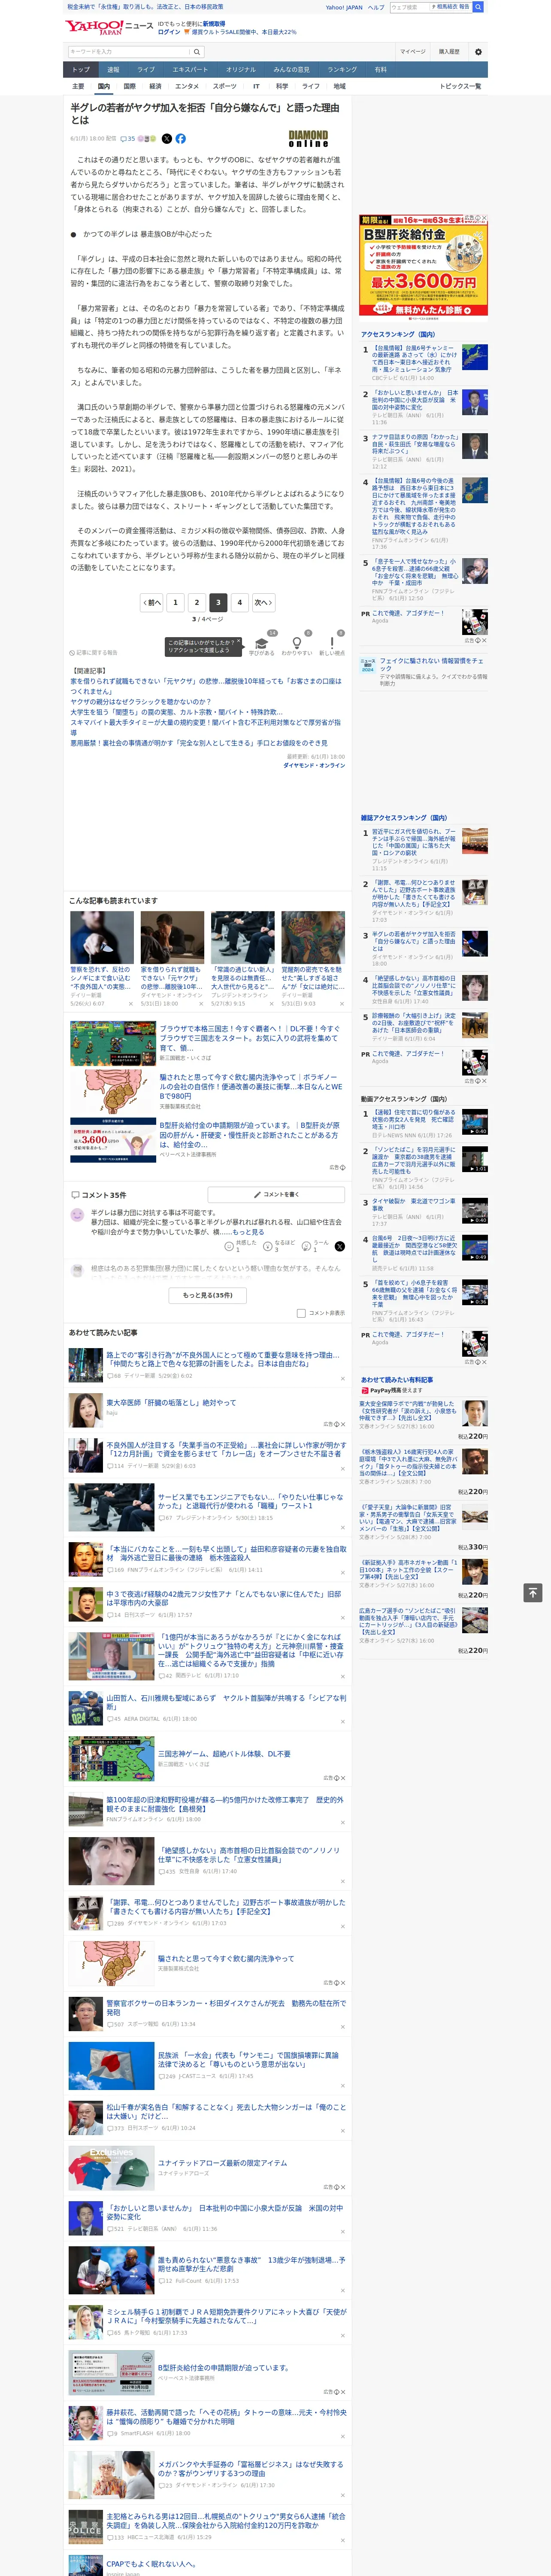Open the 購入履歴 link
The width and height of the screenshot is (551, 2576).
[x=449, y=51]
